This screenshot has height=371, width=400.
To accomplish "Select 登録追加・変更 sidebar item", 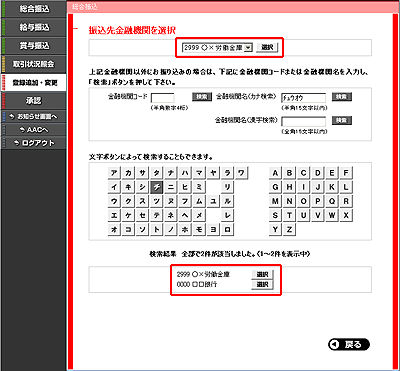I will tap(34, 82).
